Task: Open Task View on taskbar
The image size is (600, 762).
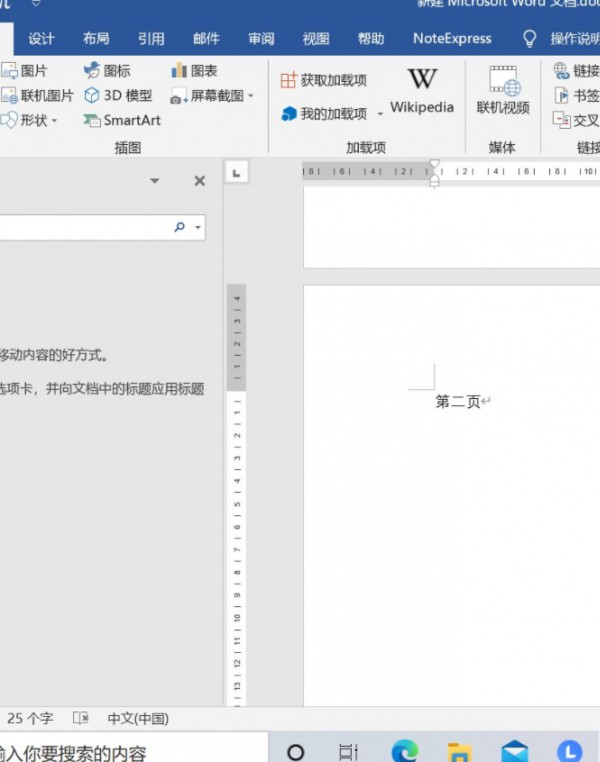Action: pos(348,752)
